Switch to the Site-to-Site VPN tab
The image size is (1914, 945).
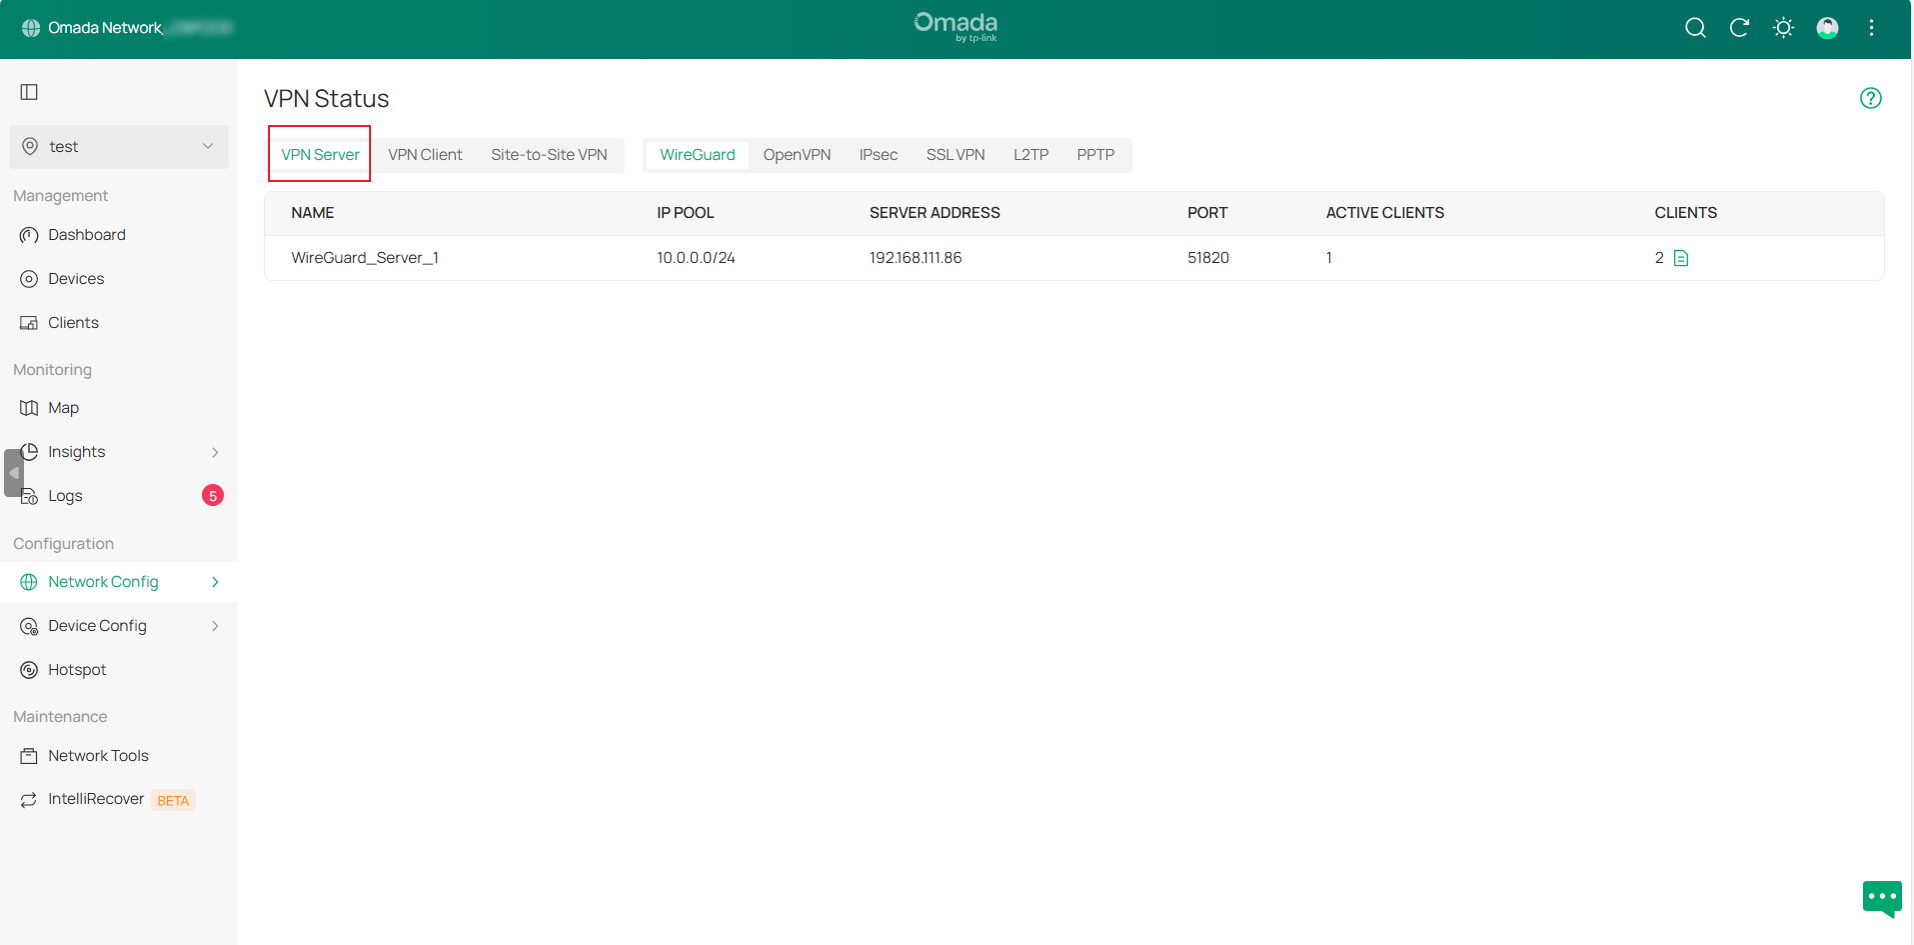[549, 154]
